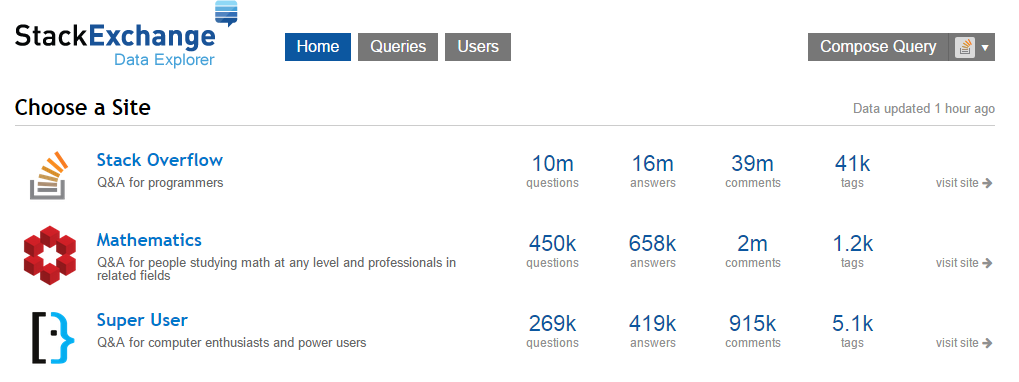Screen dimensions: 1019x382
Task: Click Super User's 269k questions count
Action: click(552, 323)
